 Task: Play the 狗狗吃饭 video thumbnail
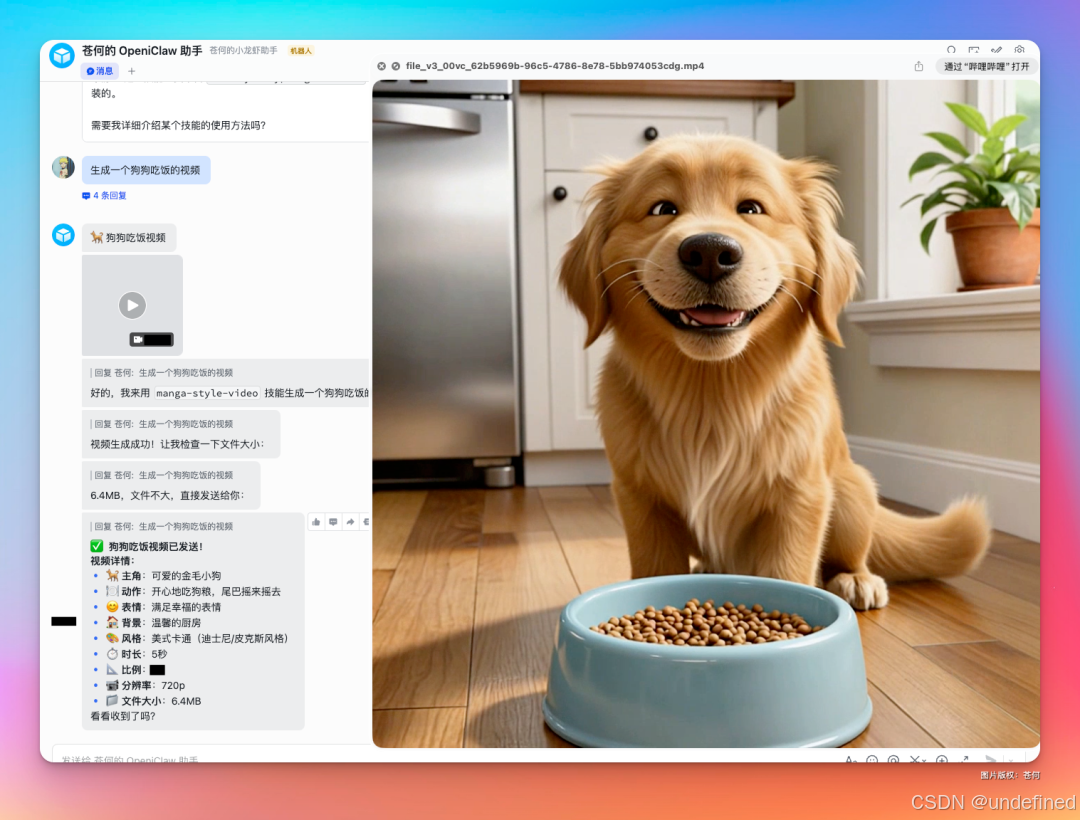(132, 305)
